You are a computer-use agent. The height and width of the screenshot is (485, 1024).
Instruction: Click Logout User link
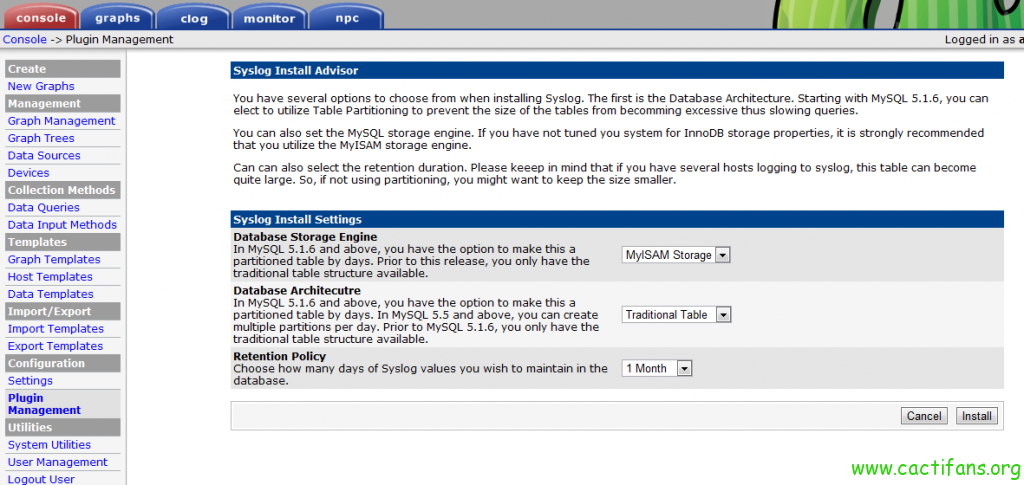pyautogui.click(x=41, y=479)
